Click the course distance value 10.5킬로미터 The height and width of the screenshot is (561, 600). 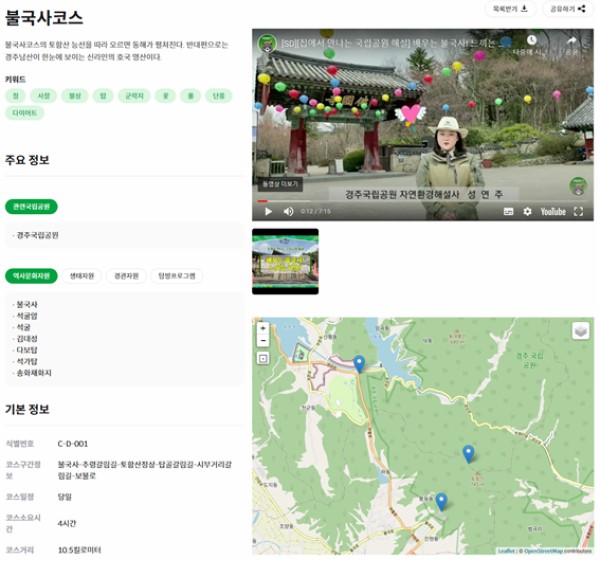[79, 550]
